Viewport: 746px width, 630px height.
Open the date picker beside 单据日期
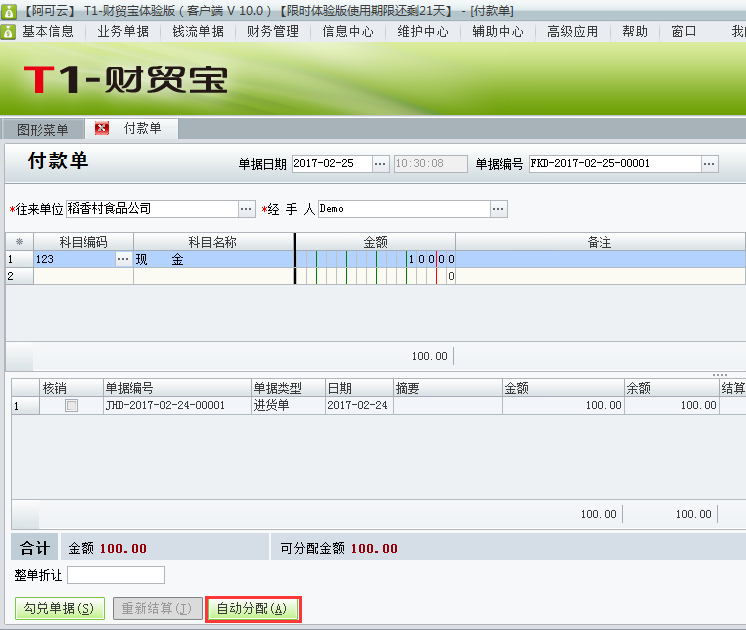click(380, 164)
